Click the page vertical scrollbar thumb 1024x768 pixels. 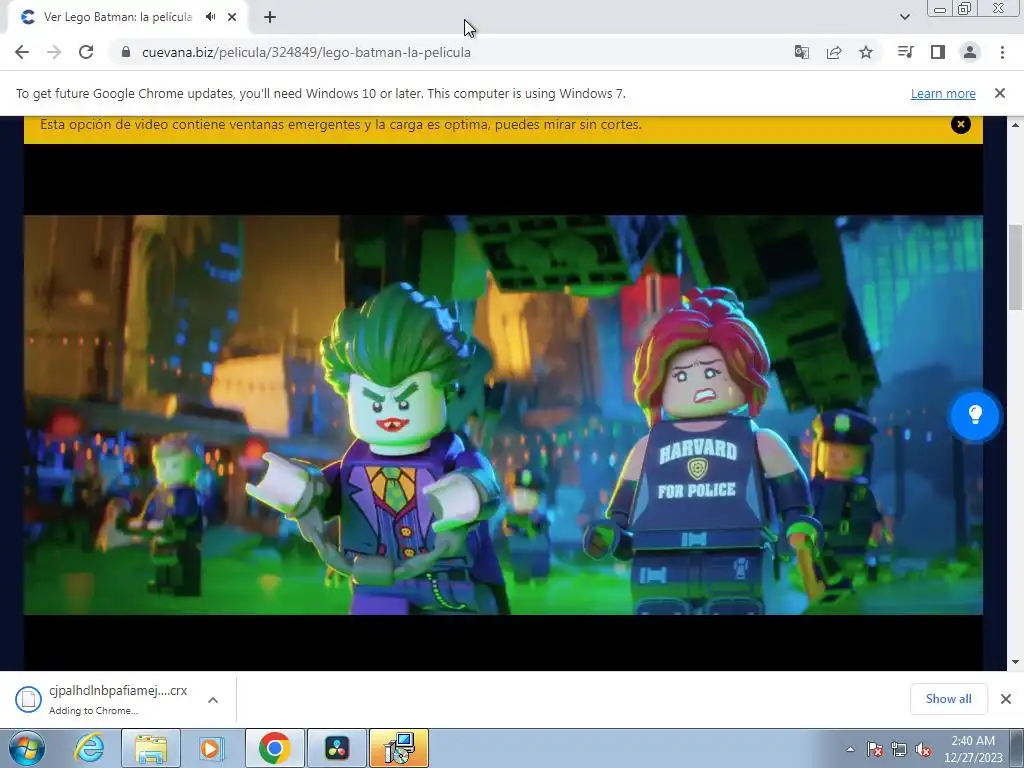click(1016, 266)
